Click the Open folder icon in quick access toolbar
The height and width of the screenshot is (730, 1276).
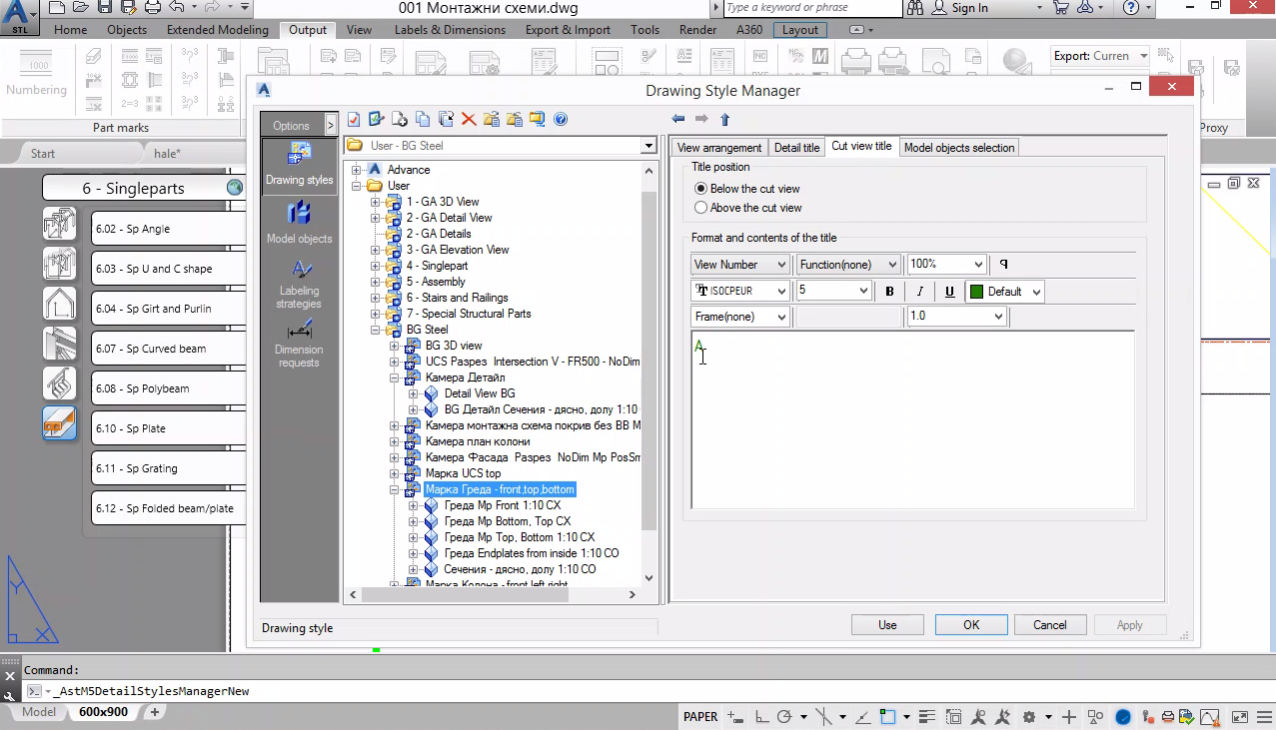pos(82,8)
